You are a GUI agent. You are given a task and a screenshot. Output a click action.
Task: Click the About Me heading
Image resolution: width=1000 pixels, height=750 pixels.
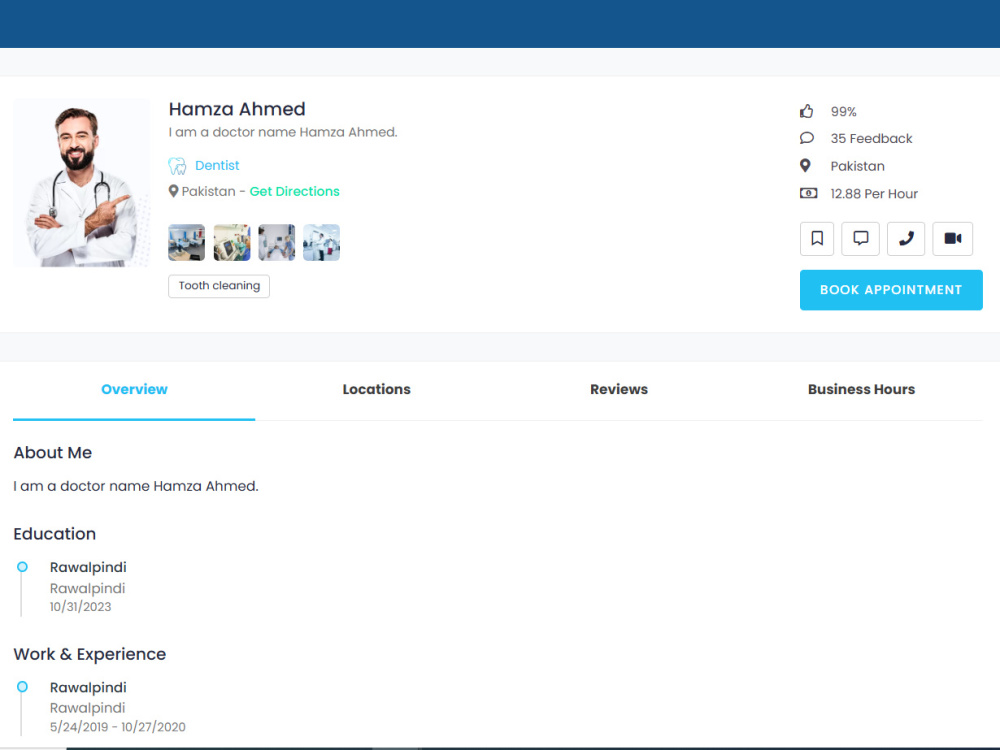click(53, 453)
